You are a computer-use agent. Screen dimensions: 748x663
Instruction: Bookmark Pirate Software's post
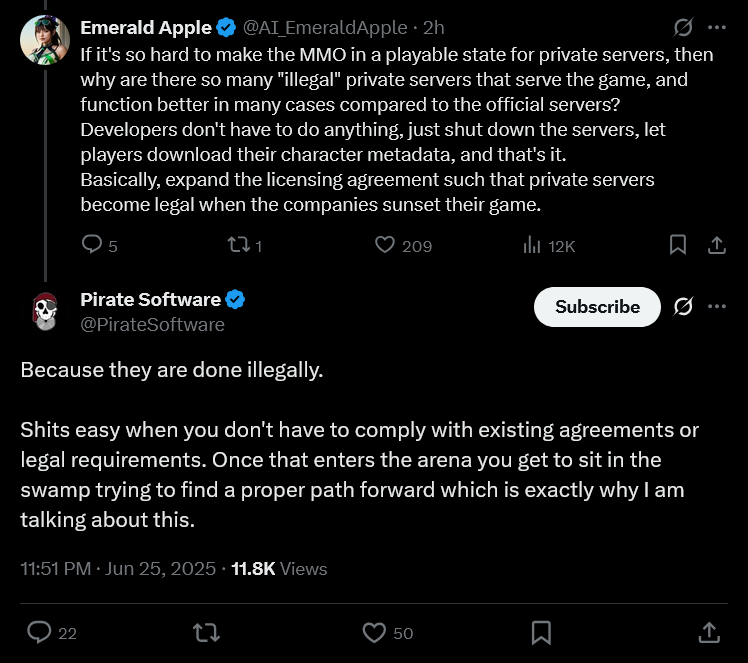pyautogui.click(x=541, y=633)
